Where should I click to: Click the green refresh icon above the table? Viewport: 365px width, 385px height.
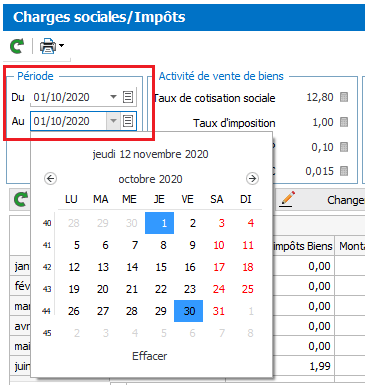pyautogui.click(x=21, y=199)
